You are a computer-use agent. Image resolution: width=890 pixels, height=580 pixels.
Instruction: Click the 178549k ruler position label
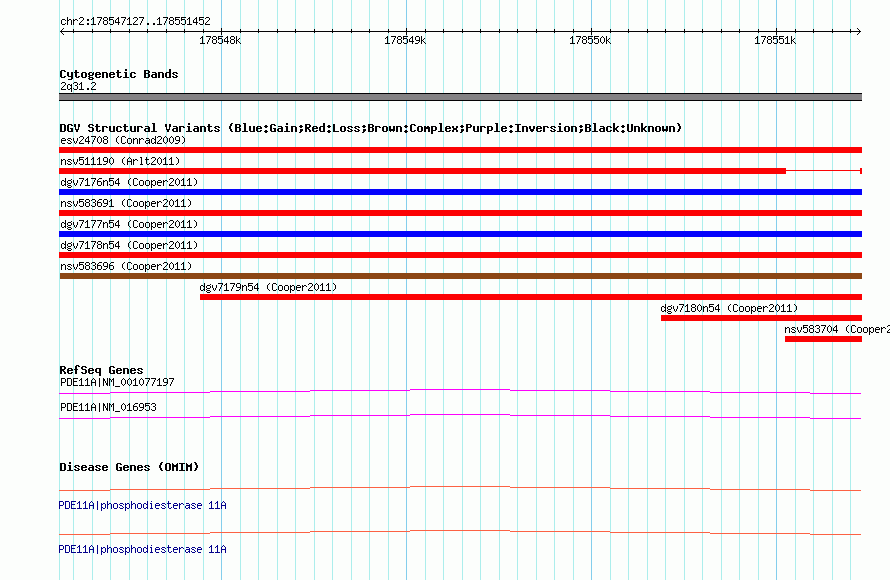pyautogui.click(x=405, y=40)
